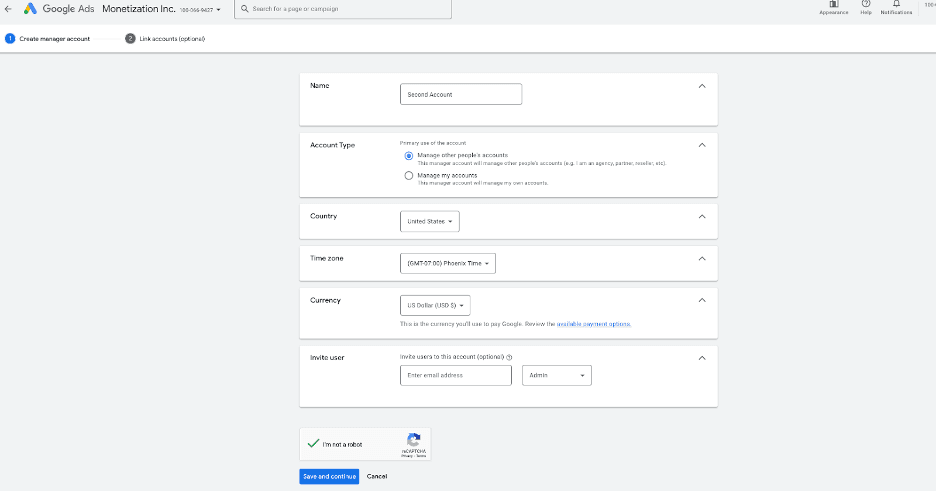936x492 pixels.
Task: Open available payment options link
Action: tap(594, 324)
